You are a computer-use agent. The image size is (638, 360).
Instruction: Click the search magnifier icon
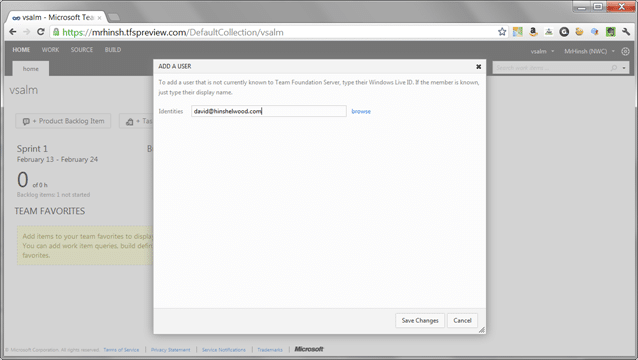click(614, 68)
